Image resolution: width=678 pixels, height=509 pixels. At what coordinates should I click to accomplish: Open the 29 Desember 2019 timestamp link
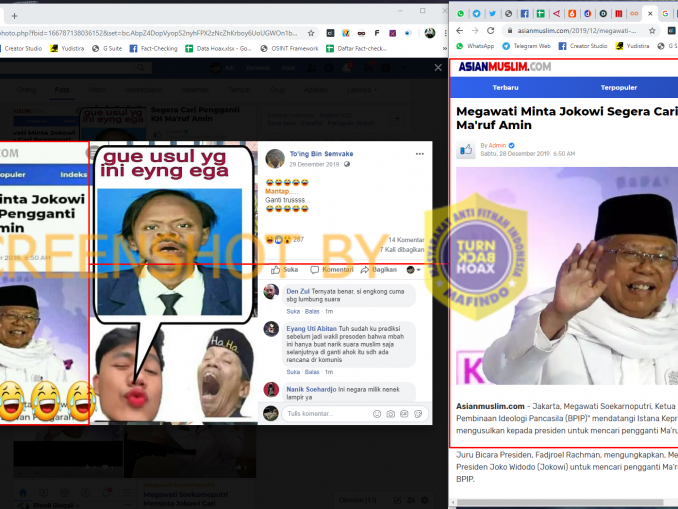[x=314, y=164]
